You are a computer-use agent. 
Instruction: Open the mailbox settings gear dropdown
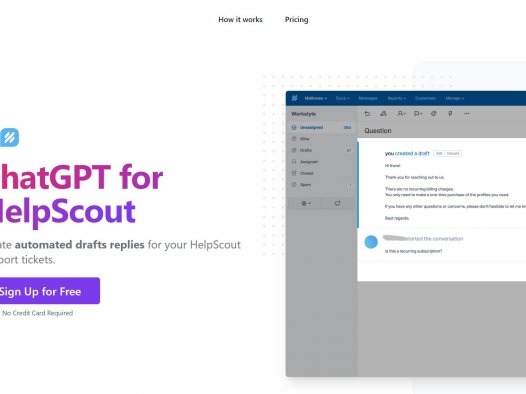[306, 204]
